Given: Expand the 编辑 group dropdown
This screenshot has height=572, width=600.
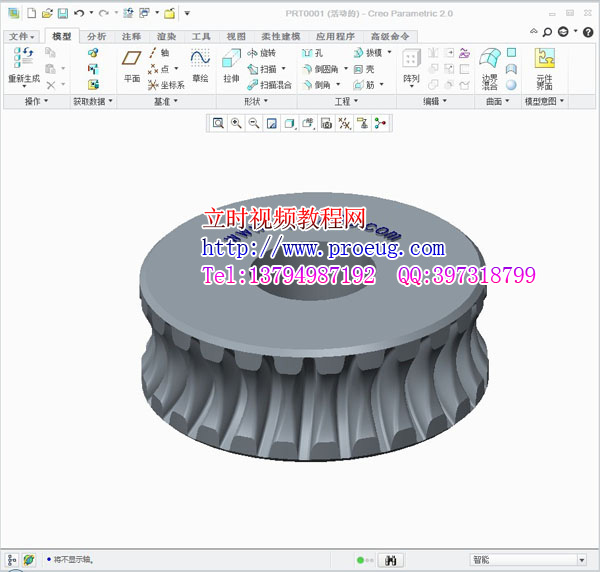Looking at the screenshot, I should click(x=435, y=101).
